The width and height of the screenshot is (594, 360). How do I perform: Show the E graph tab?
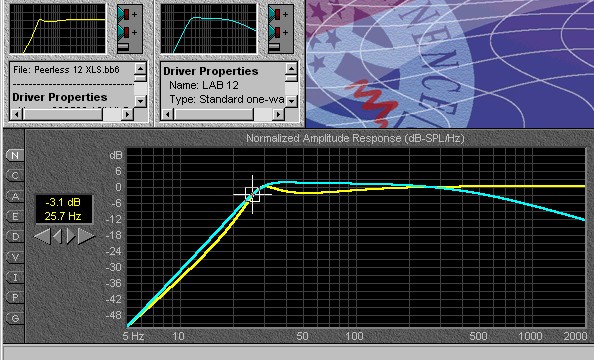(x=15, y=216)
